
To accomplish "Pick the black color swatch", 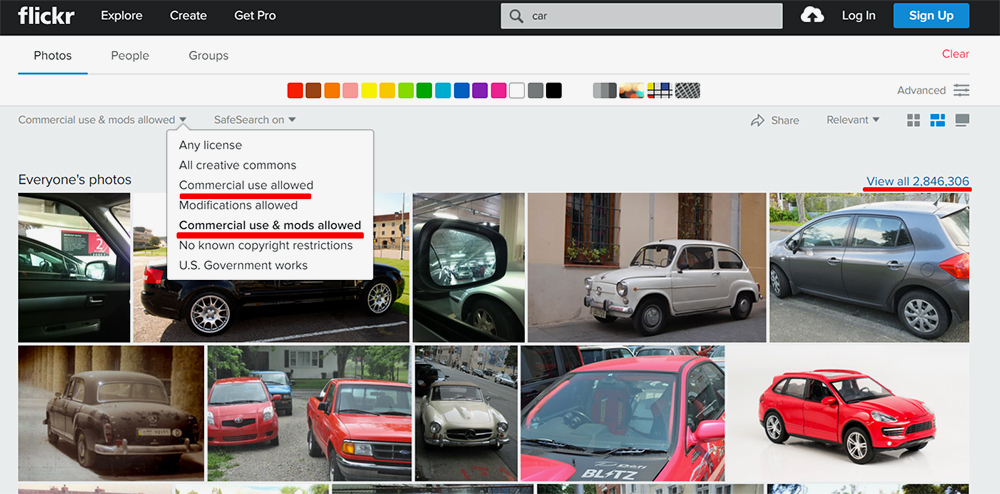I will click(554, 91).
